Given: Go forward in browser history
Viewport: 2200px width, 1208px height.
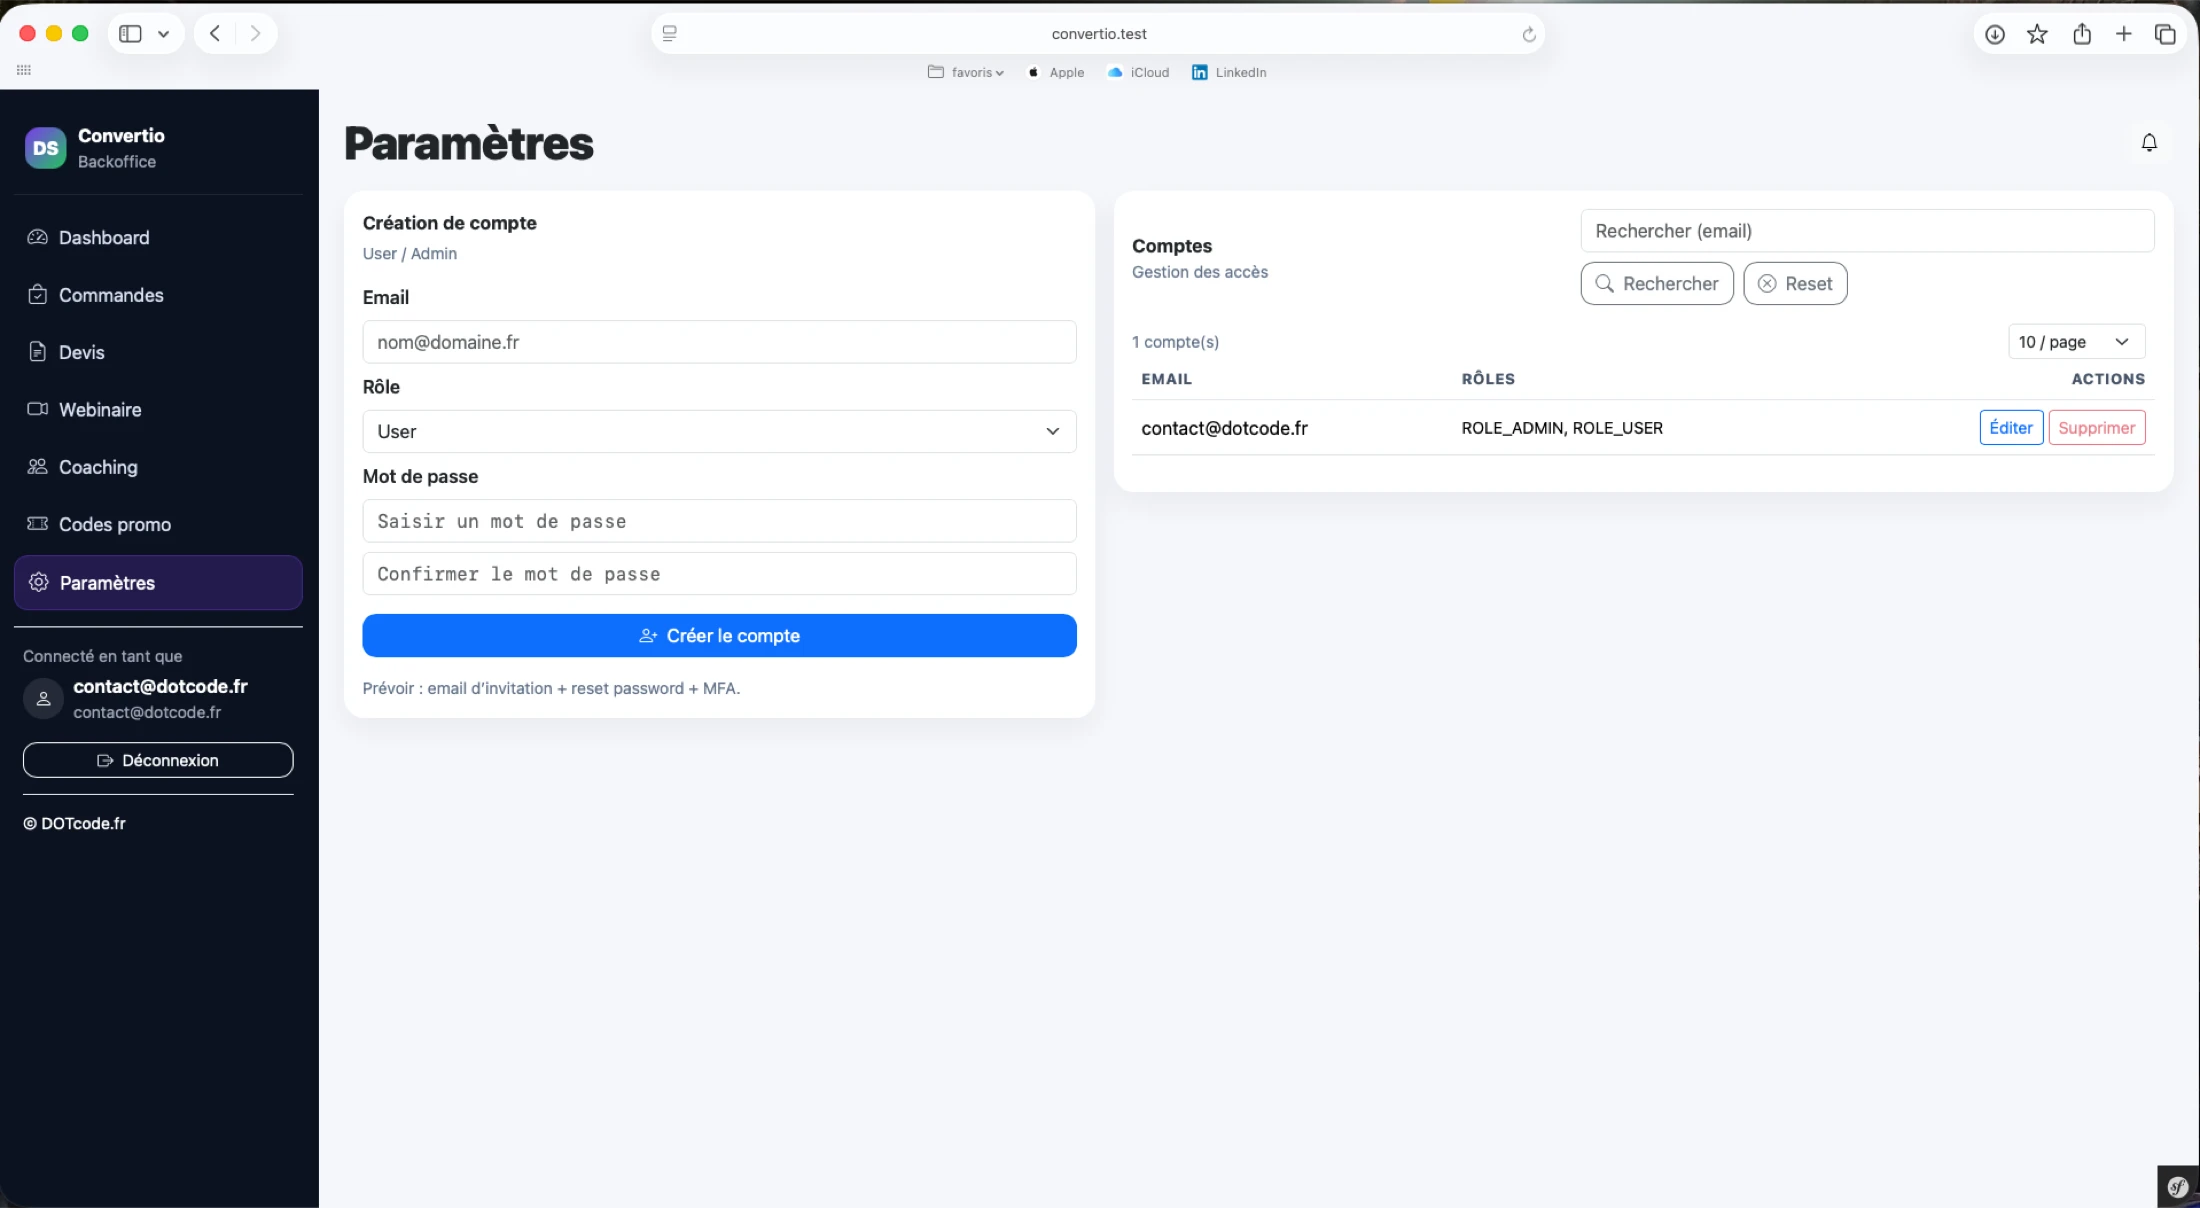Looking at the screenshot, I should pos(256,34).
